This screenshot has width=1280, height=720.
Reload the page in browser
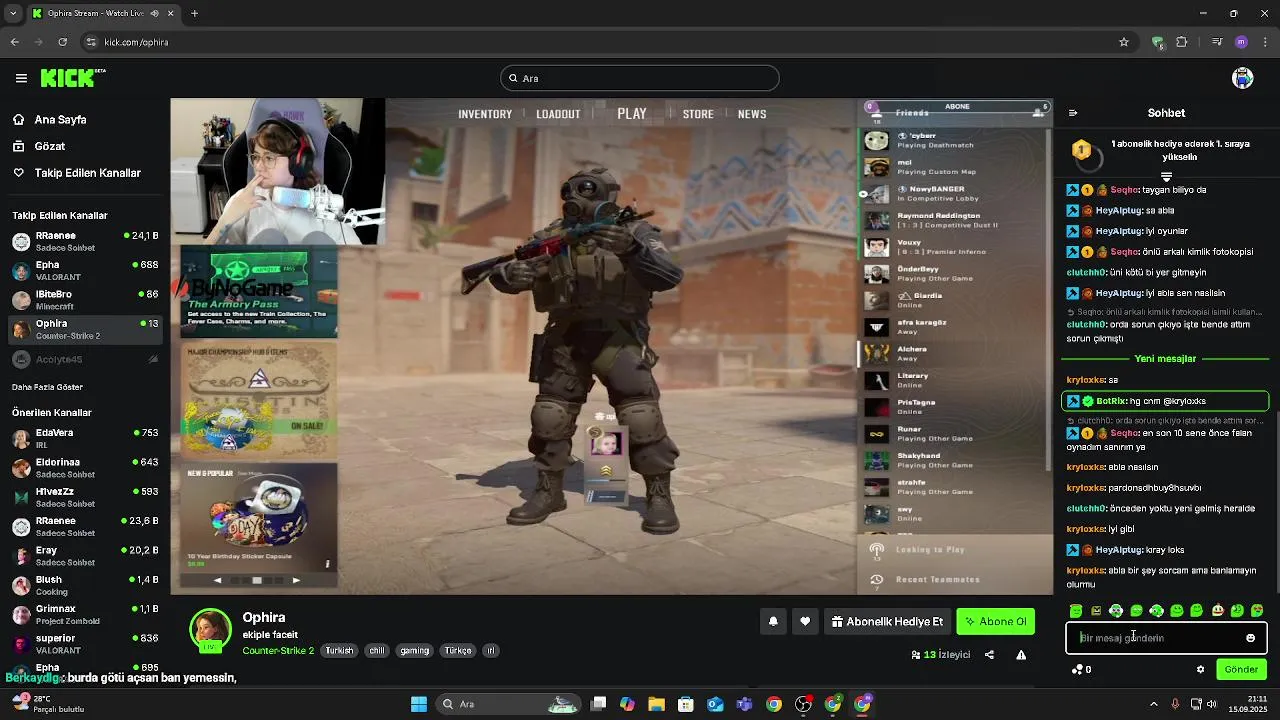pyautogui.click(x=62, y=42)
